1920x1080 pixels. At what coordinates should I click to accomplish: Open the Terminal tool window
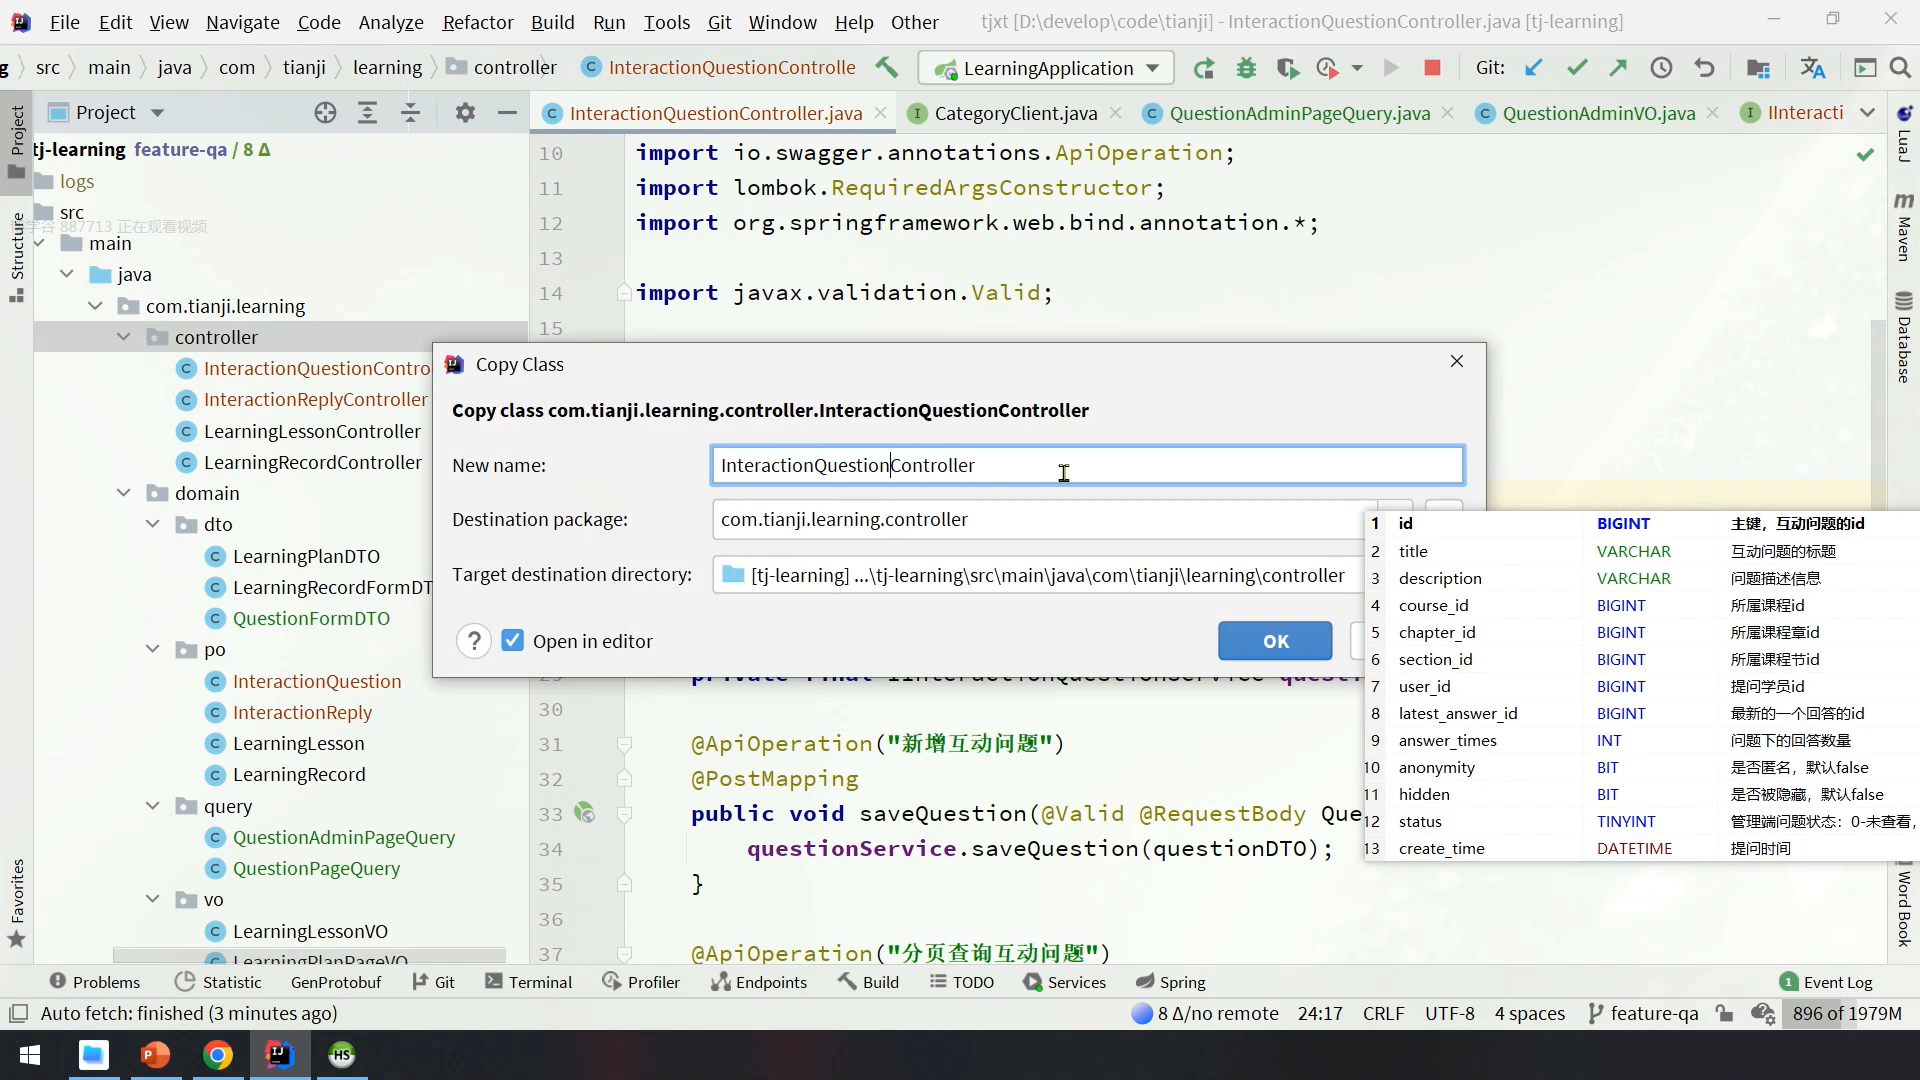528,982
